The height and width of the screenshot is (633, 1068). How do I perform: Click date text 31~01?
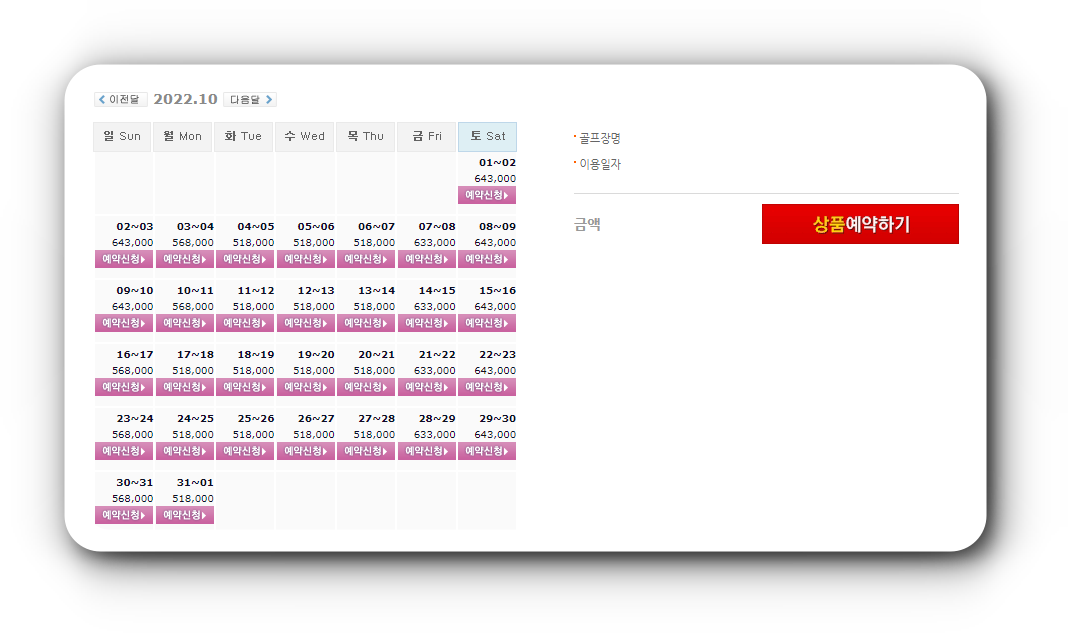(195, 483)
